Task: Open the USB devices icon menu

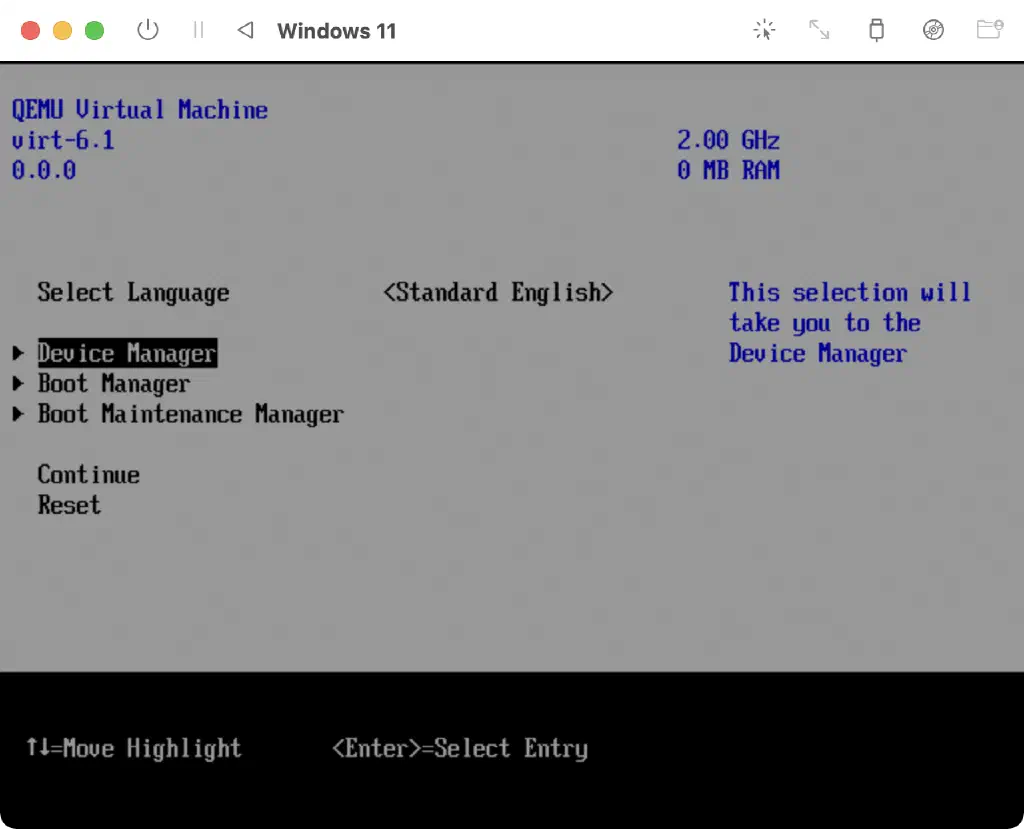Action: click(876, 30)
